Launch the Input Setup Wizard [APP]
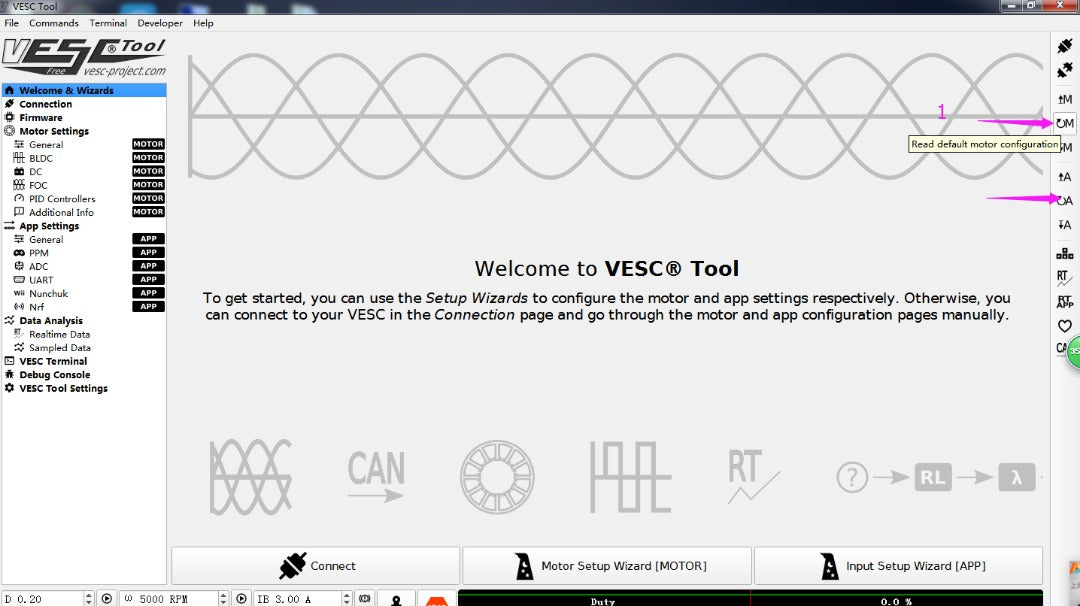Screen dimensions: 1080x606 [x=898, y=565]
